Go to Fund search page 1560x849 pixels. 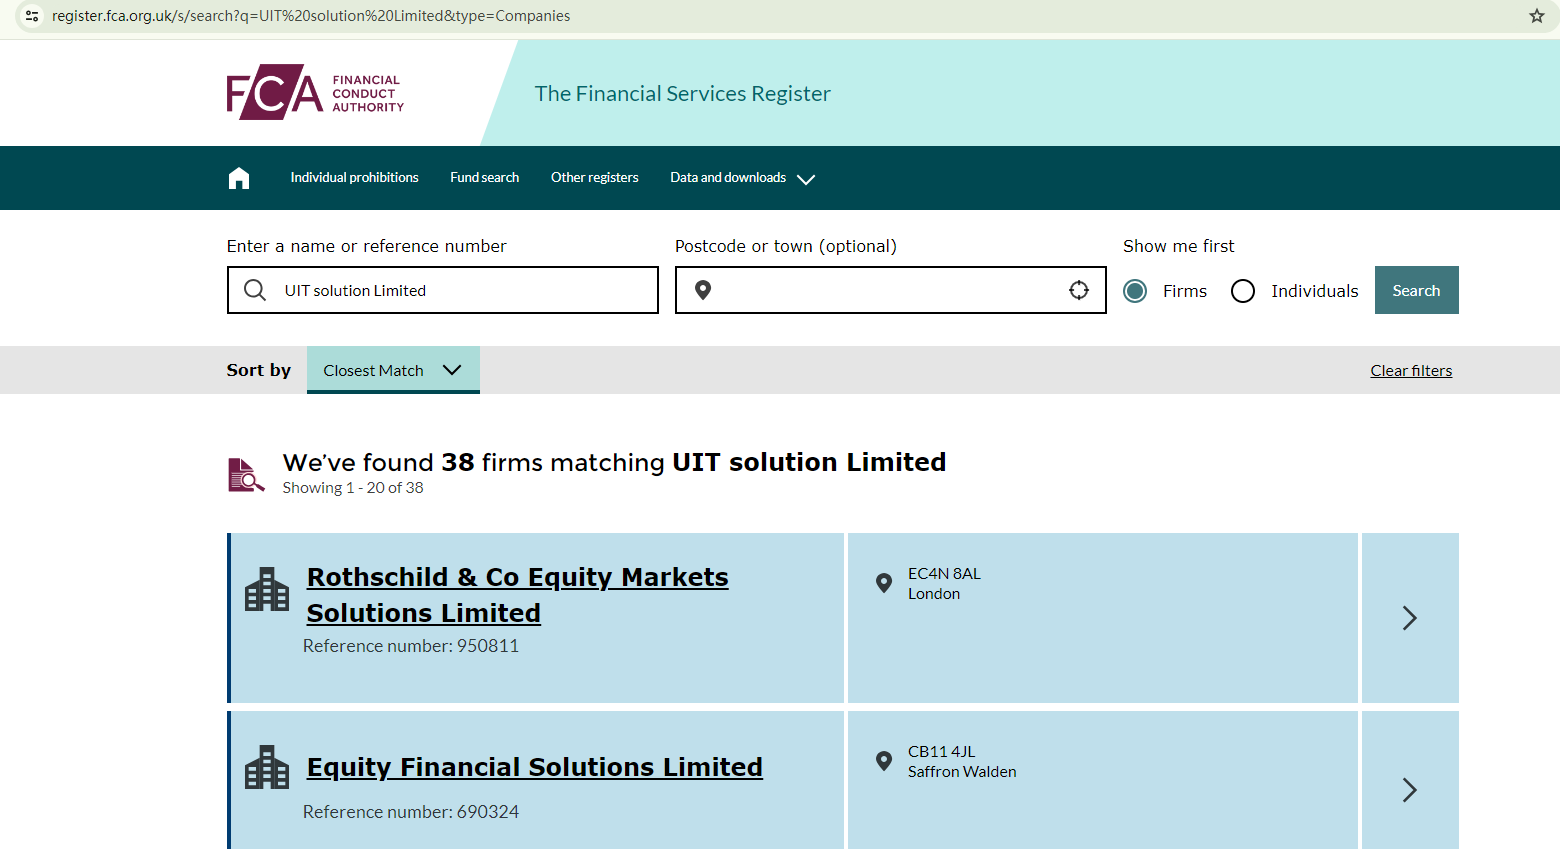click(484, 178)
